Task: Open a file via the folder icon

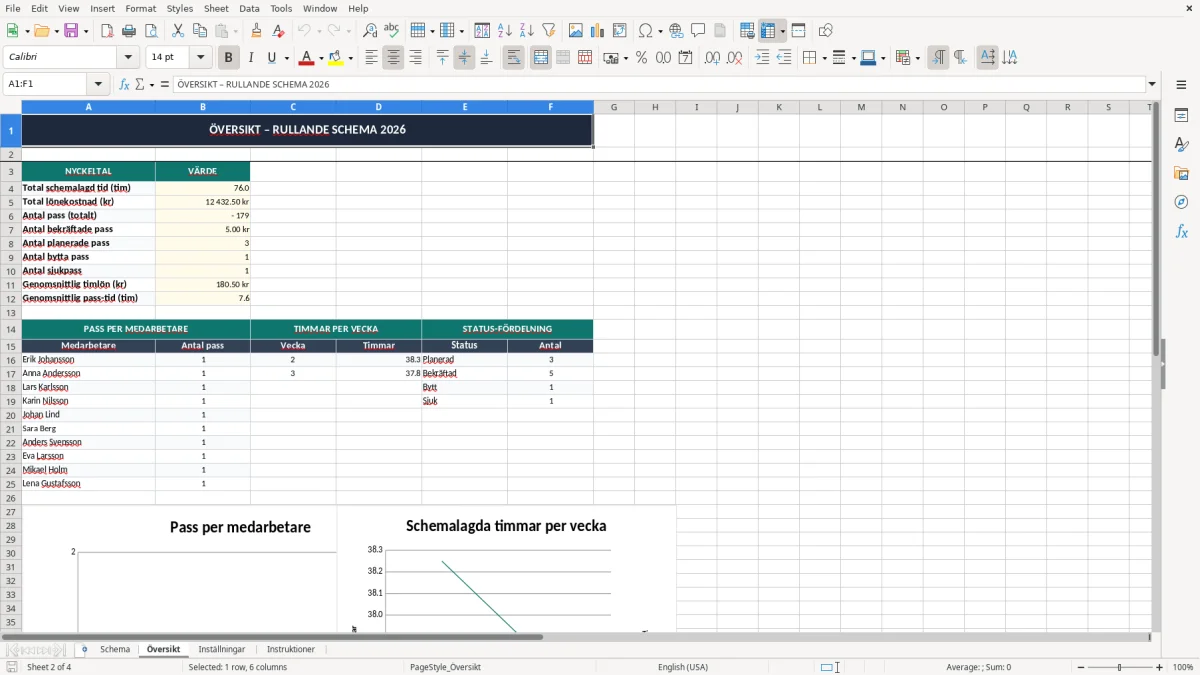Action: point(41,31)
